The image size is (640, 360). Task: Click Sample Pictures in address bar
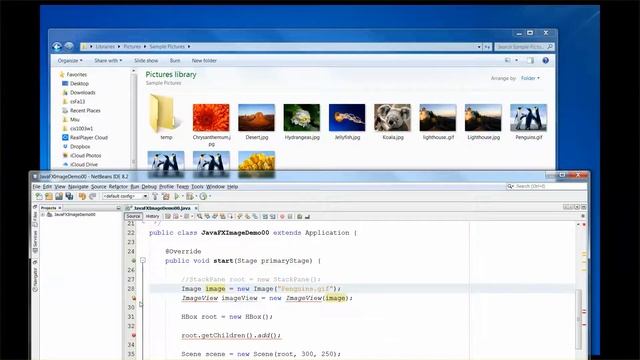(167, 47)
